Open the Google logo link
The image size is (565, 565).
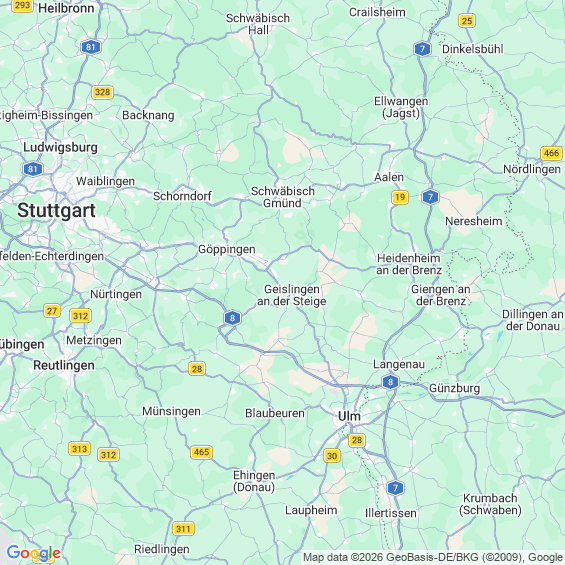pos(34,552)
